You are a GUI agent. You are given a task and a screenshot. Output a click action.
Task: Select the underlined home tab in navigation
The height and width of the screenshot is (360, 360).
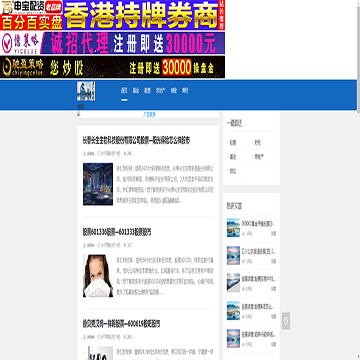pyautogui.click(x=124, y=91)
